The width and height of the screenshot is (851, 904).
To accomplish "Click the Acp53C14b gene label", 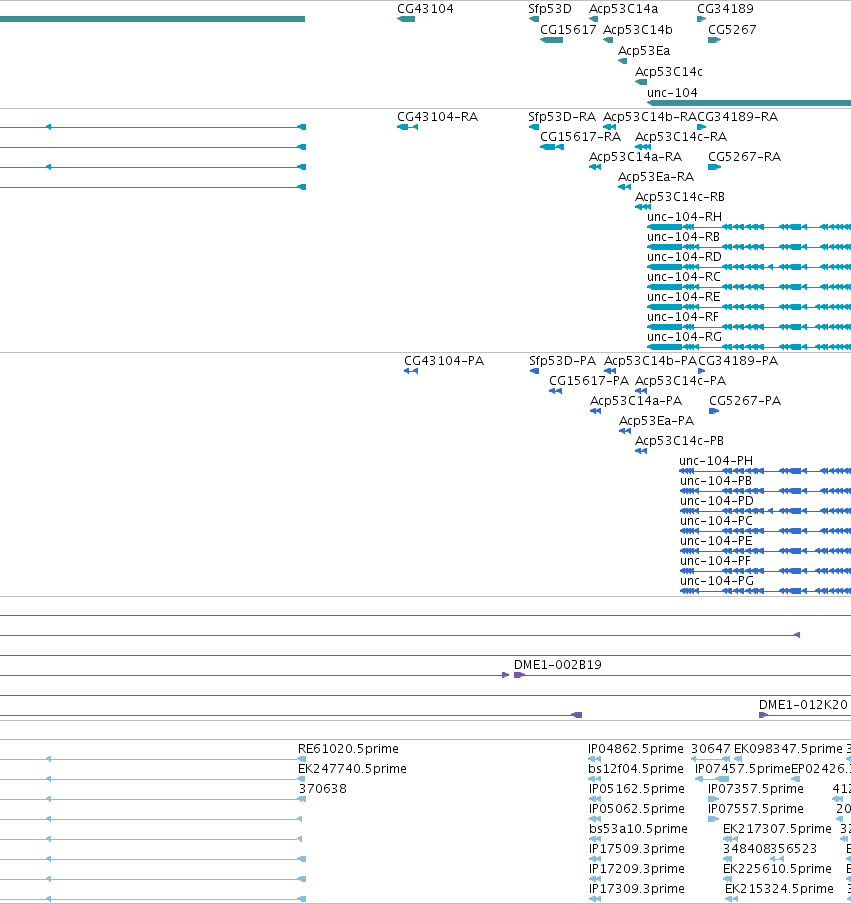I will [x=637, y=29].
